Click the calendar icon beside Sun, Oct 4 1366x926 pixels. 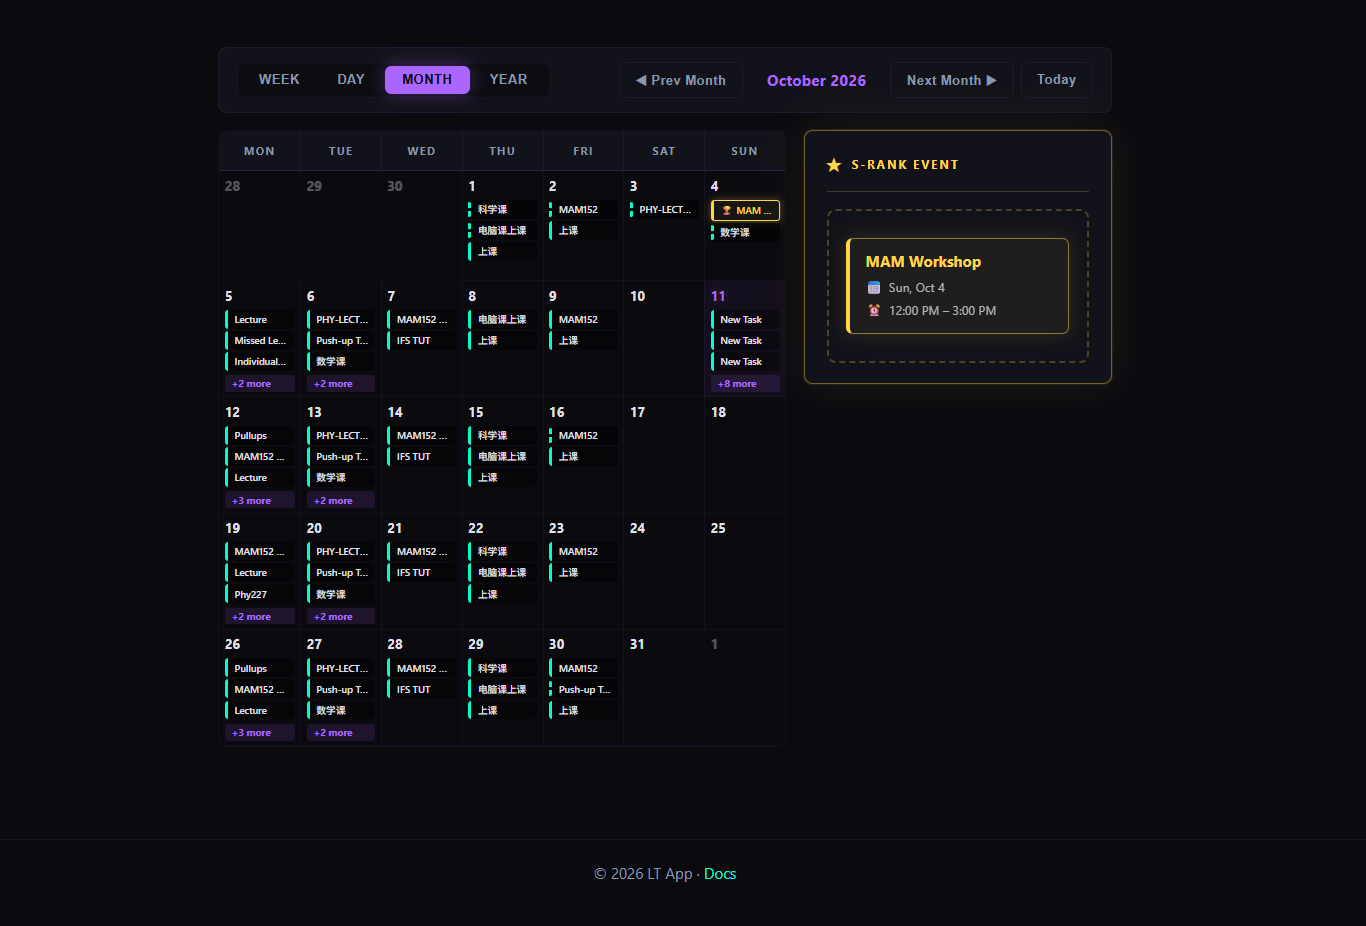(874, 288)
